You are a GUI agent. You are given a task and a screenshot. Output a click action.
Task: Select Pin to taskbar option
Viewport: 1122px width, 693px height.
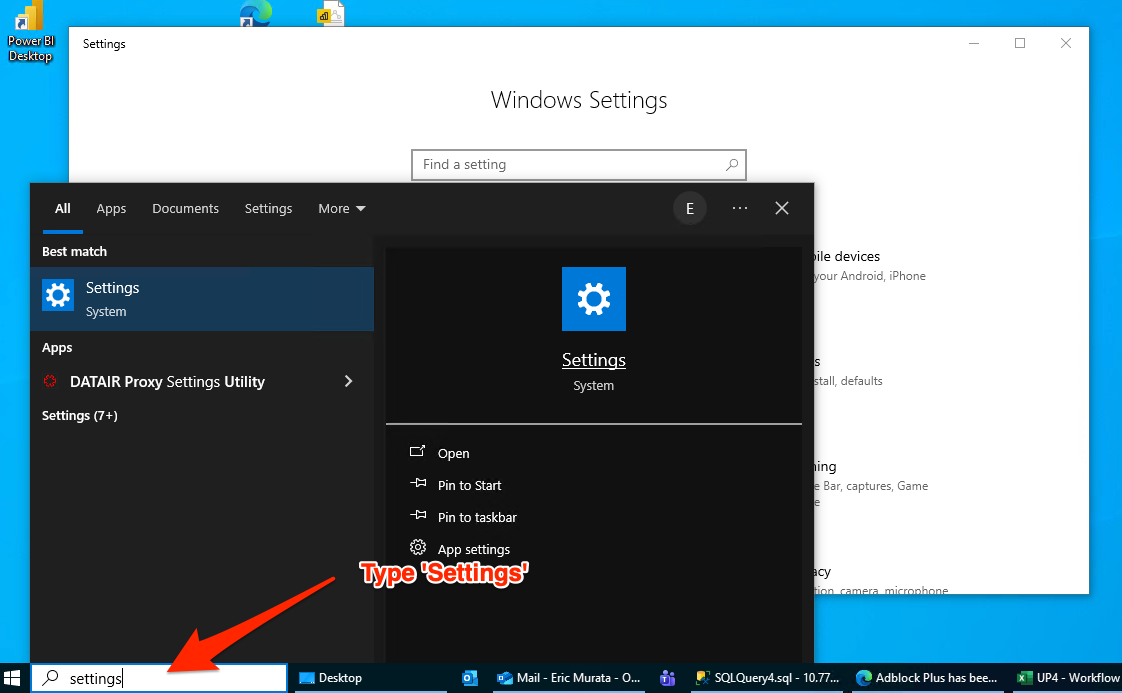point(477,517)
